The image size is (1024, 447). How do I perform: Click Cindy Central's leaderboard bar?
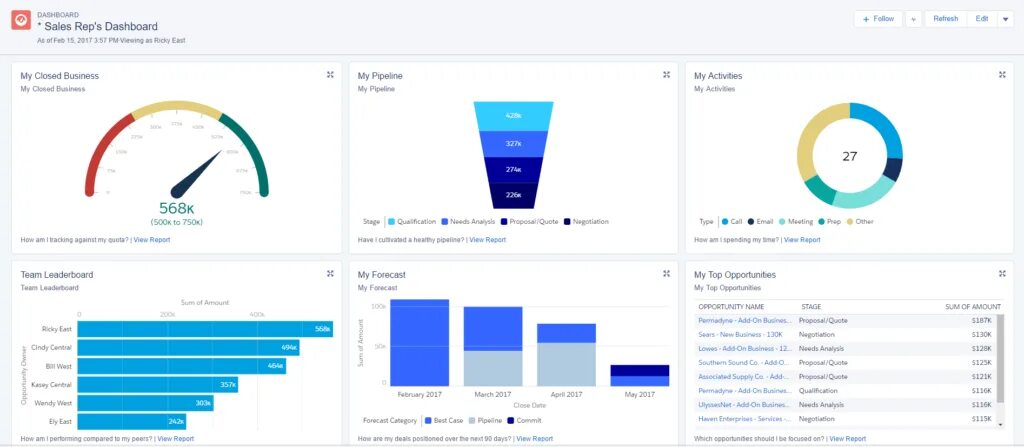pos(188,348)
